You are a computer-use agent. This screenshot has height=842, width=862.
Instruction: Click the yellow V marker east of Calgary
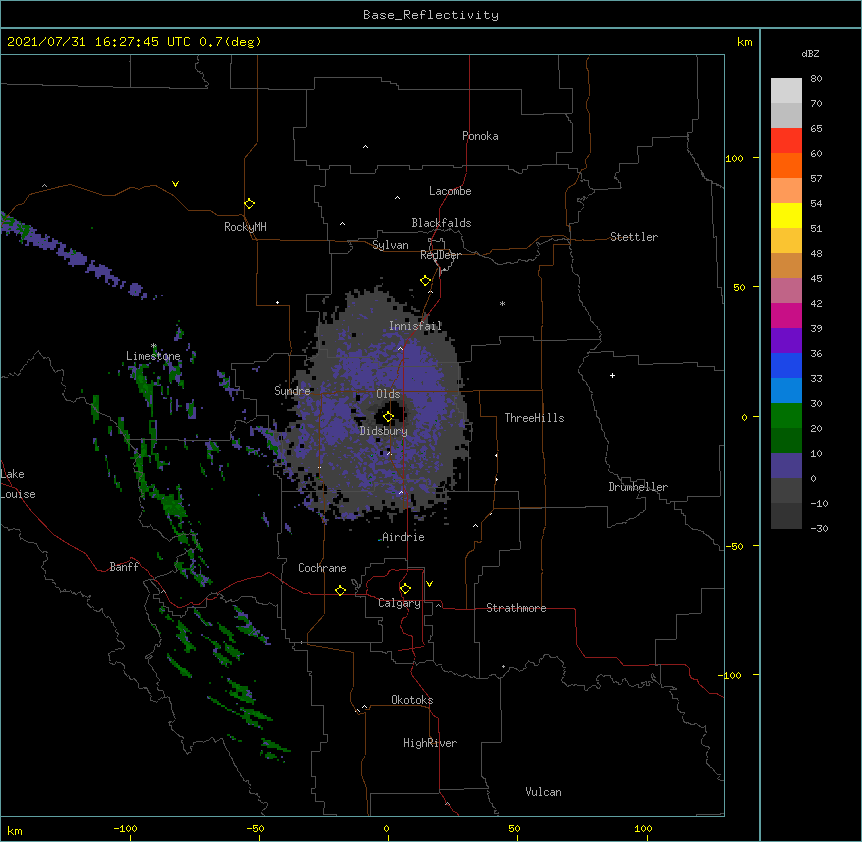(x=429, y=584)
